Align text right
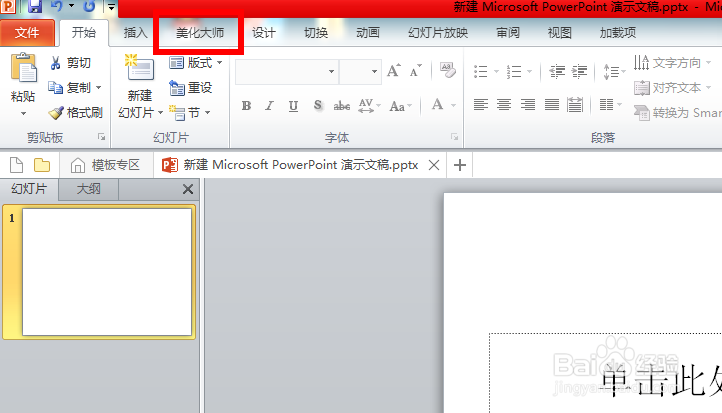This screenshot has width=722, height=413. pyautogui.click(x=528, y=105)
